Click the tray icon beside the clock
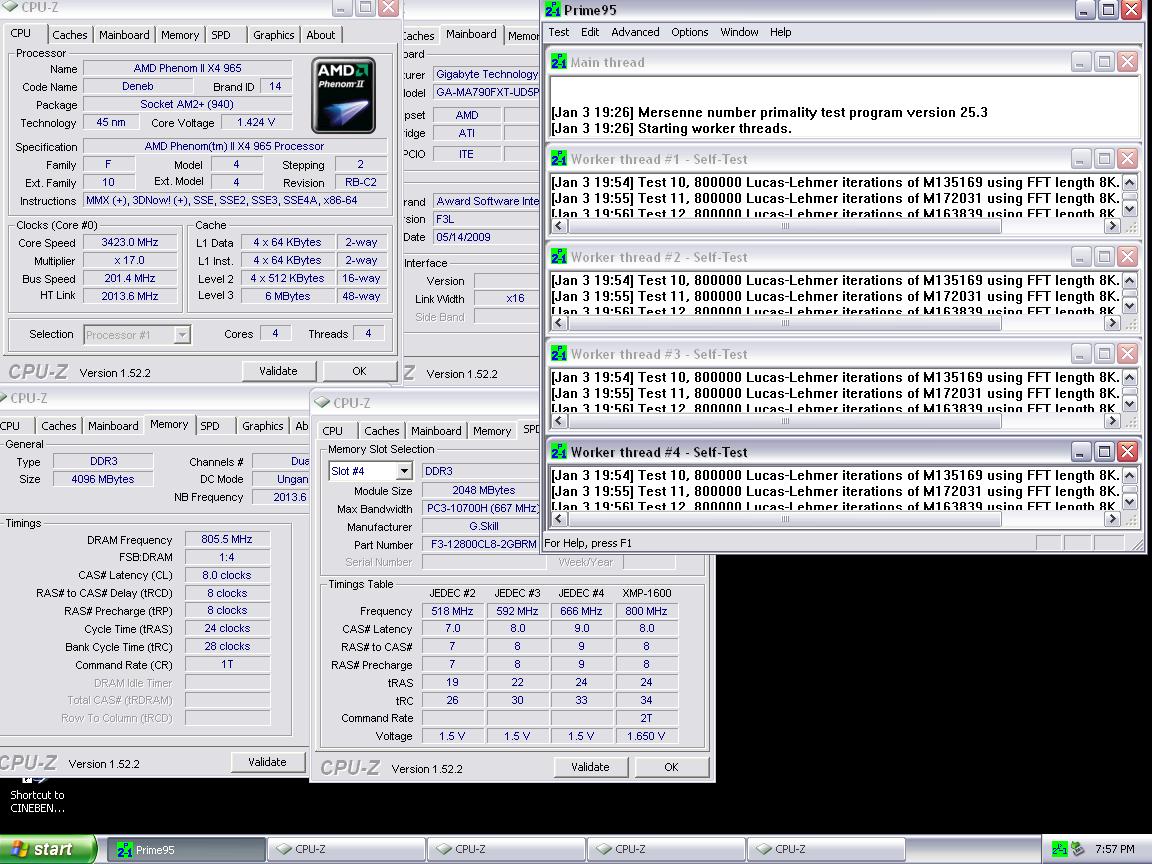The height and width of the screenshot is (864, 1152). click(1078, 849)
